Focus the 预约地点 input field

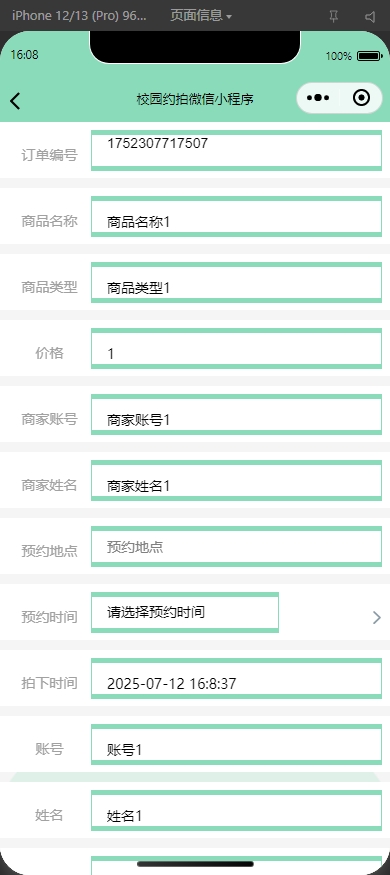[237, 546]
